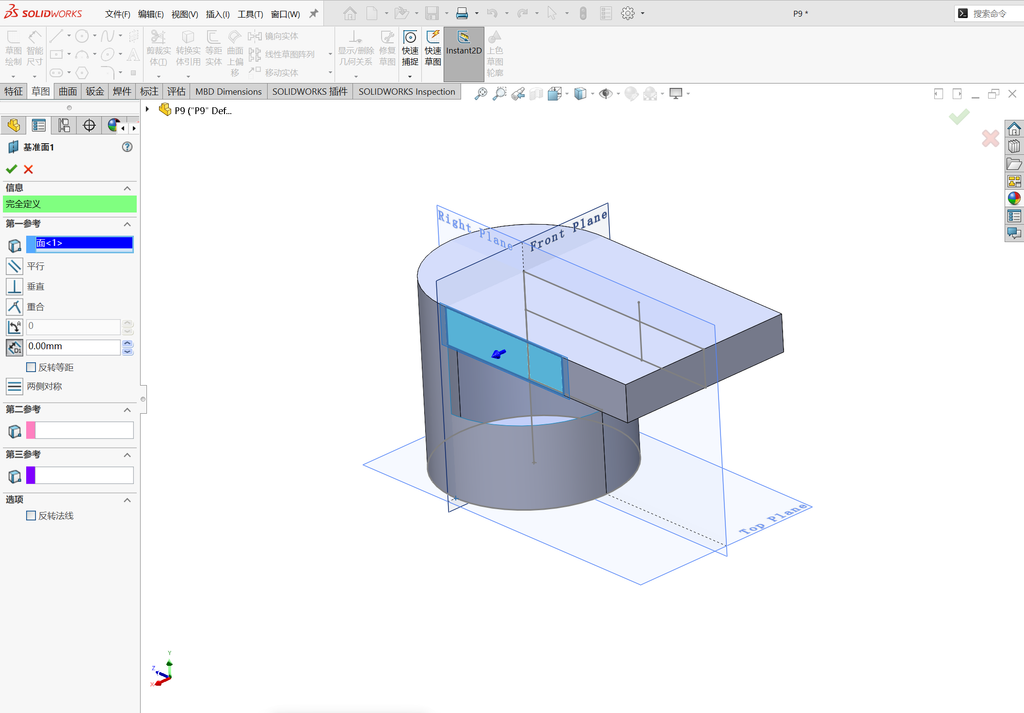Screen dimensions: 1024x713
Task: Open the help icon for 基准面1
Action: 127,147
